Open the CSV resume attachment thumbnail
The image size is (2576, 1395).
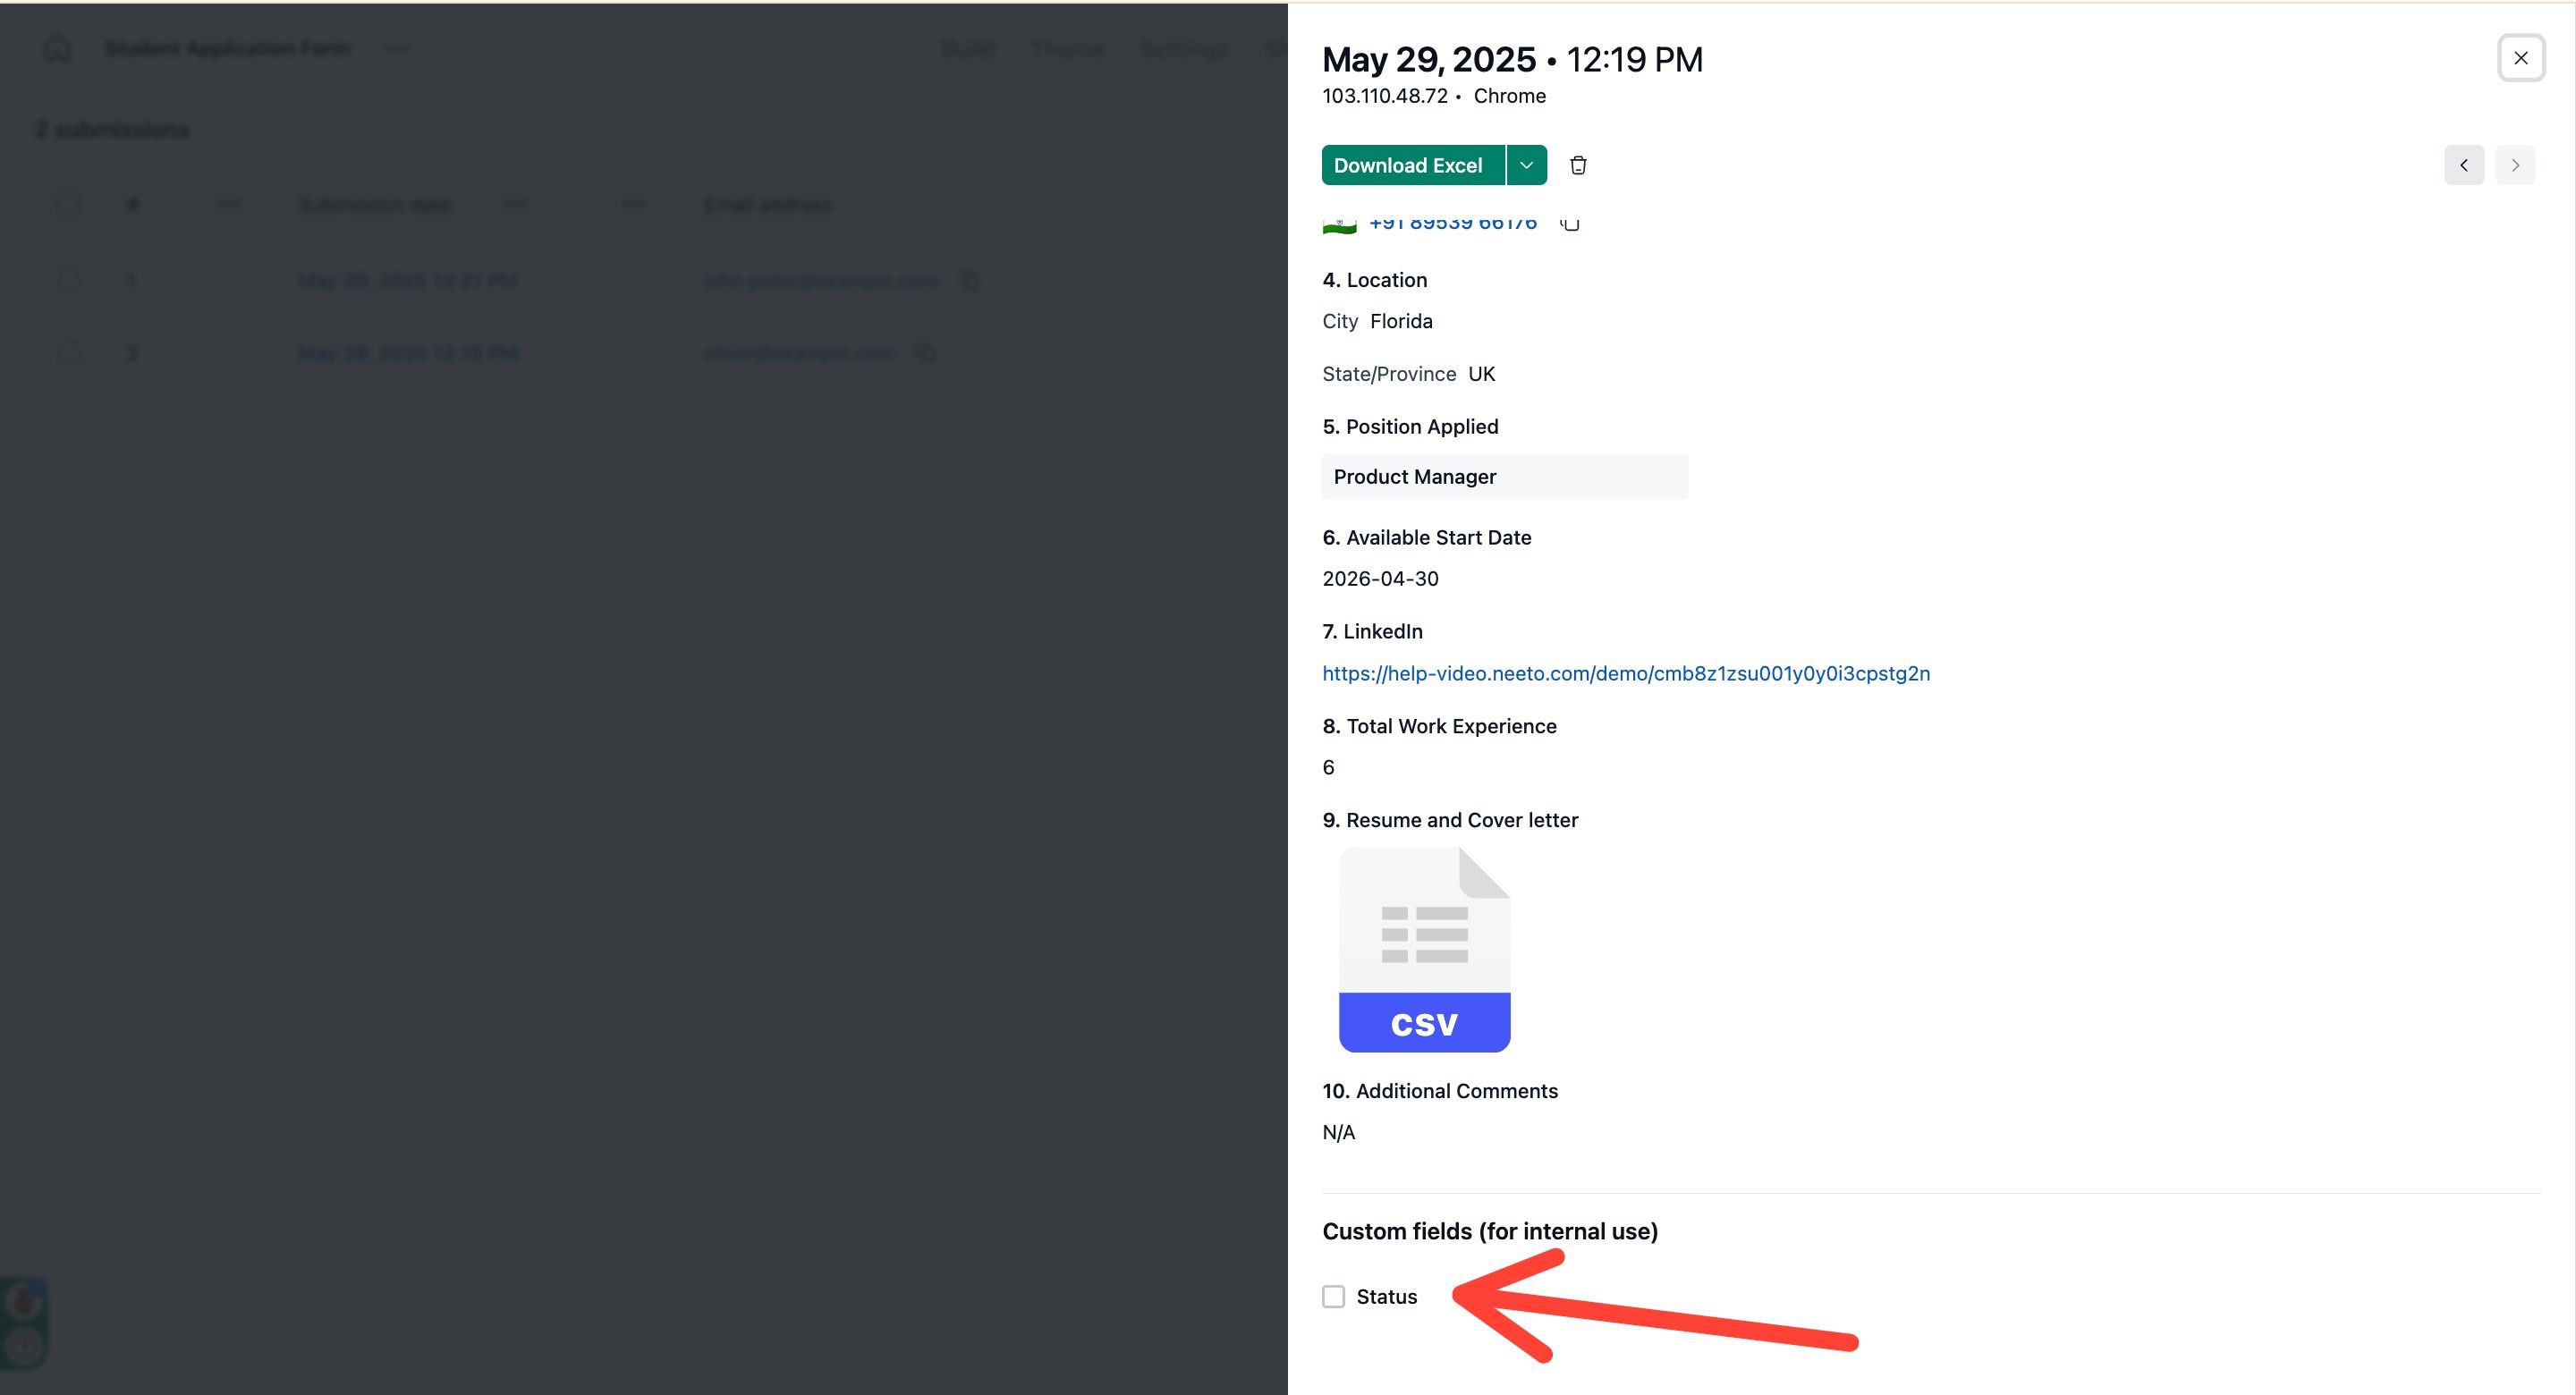click(x=1424, y=949)
